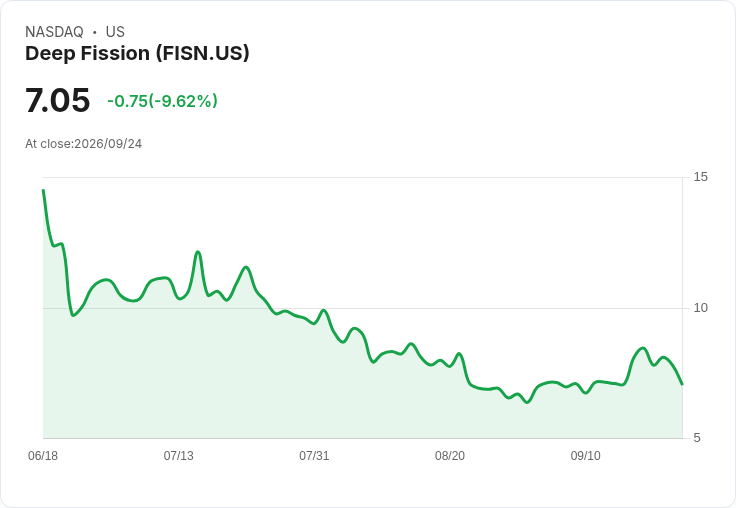
Task: Click the chart line's final point at right edge
Action: coord(682,385)
